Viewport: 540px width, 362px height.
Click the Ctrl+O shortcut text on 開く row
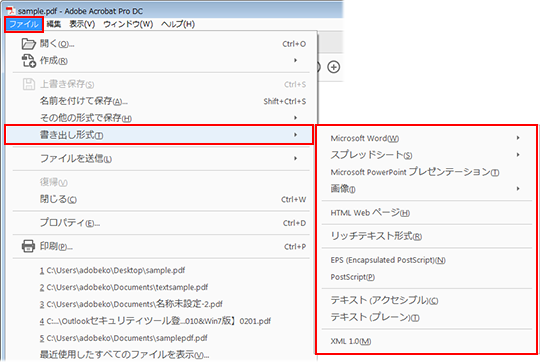294,44
